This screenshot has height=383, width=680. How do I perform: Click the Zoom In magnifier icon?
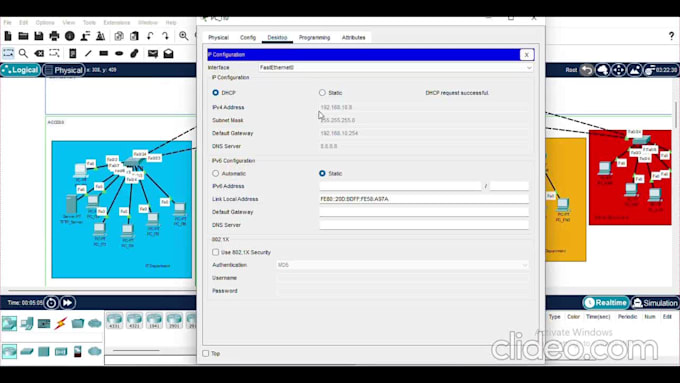click(x=183, y=36)
